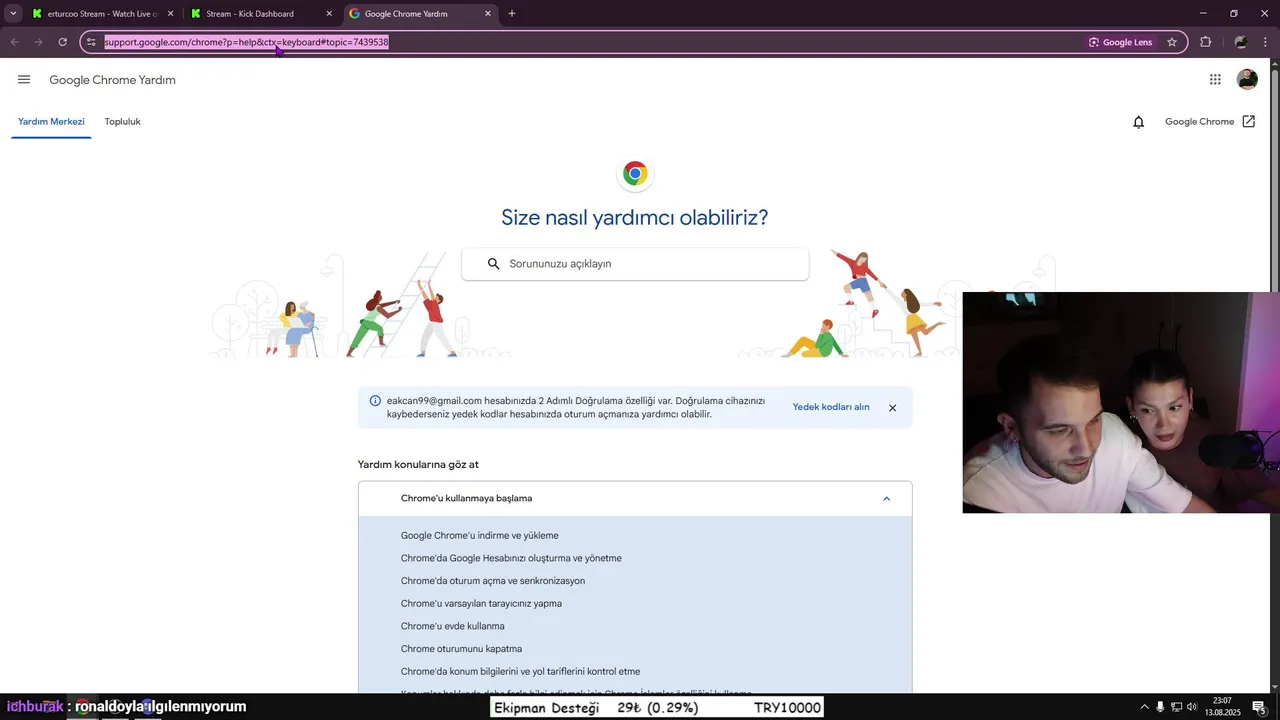
Task: Click the Sorununuzu açıklayın search field
Action: [x=635, y=264]
